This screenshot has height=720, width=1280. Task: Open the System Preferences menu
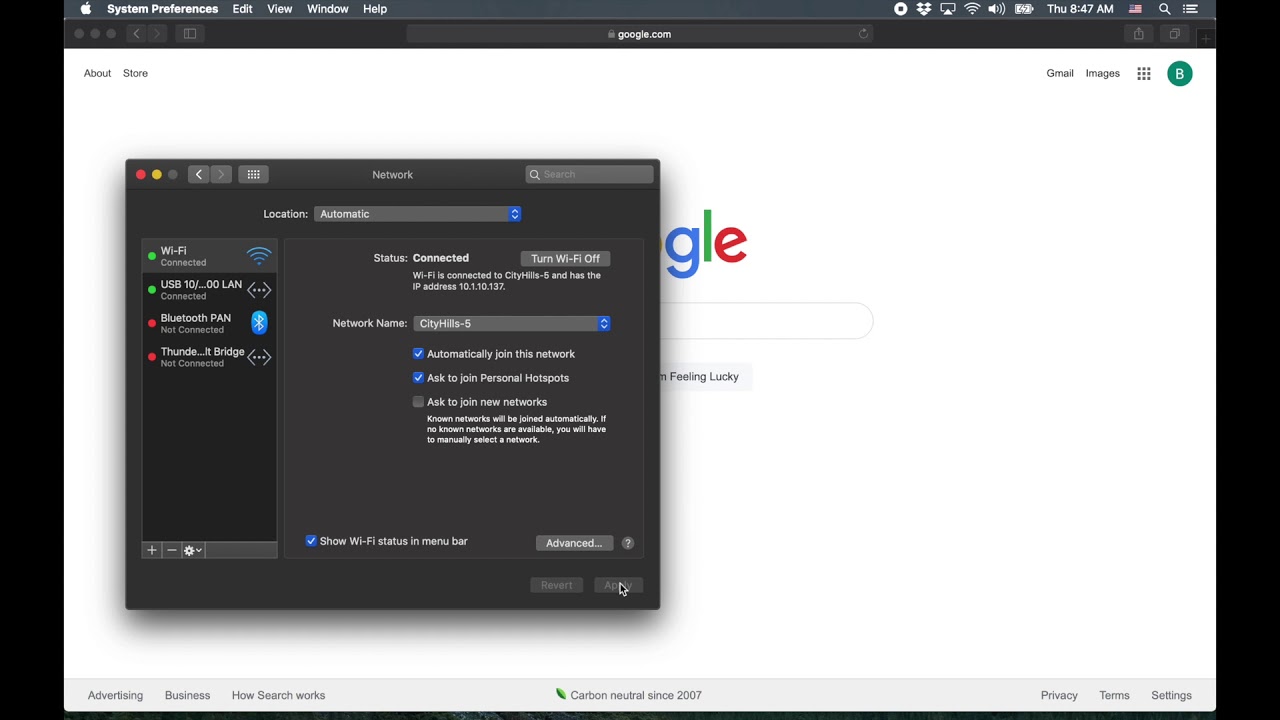(x=162, y=9)
